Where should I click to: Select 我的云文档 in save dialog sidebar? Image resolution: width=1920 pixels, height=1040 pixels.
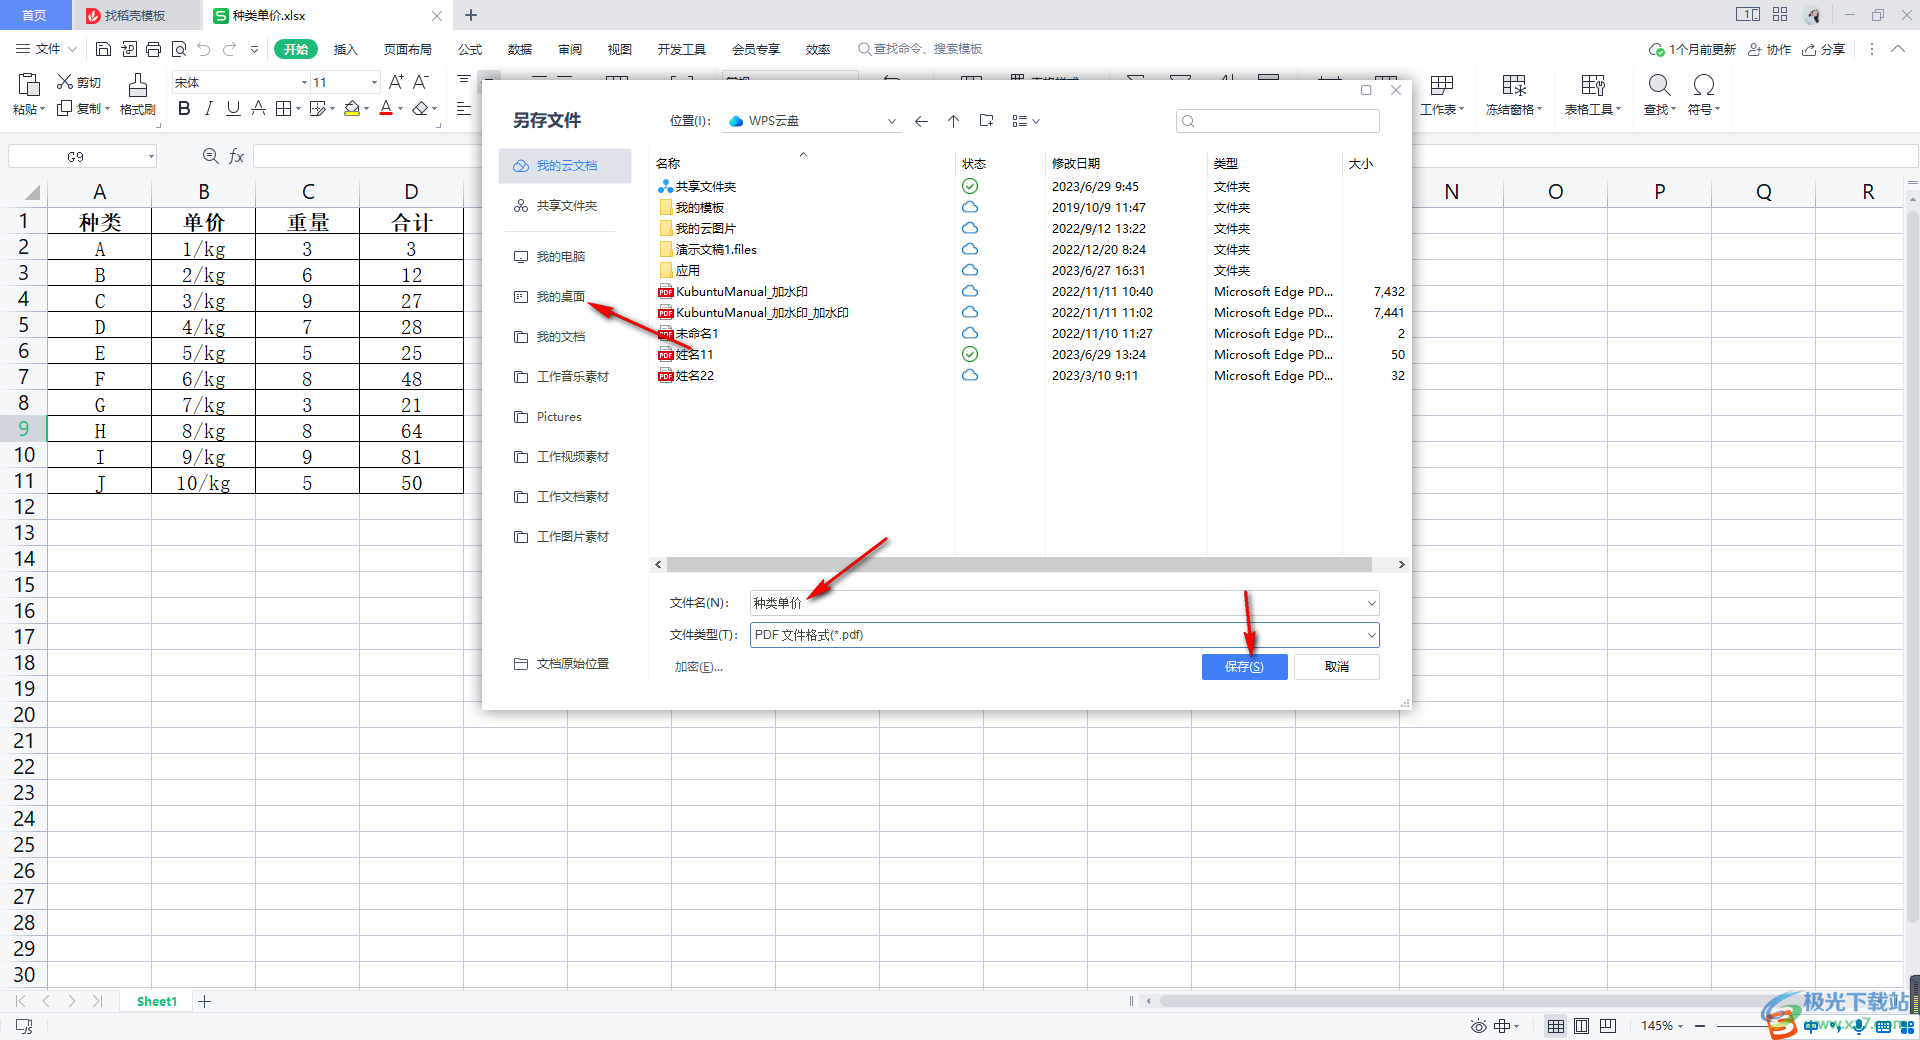(x=565, y=166)
